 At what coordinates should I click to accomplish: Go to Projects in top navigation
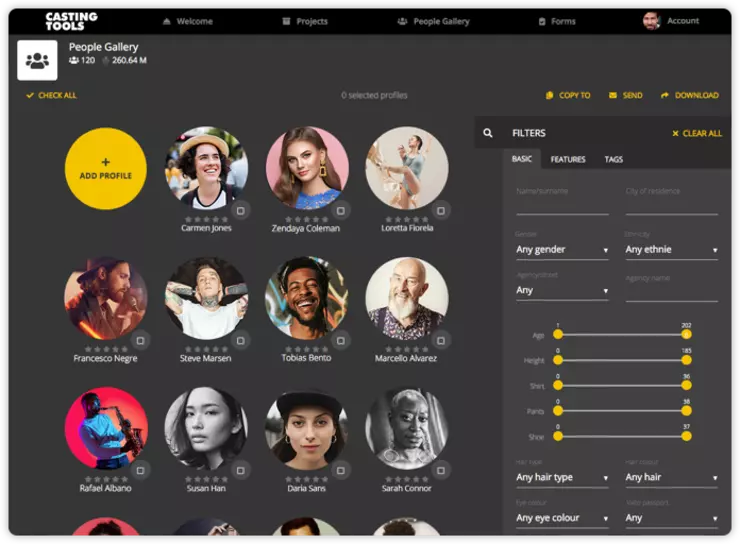pos(305,21)
